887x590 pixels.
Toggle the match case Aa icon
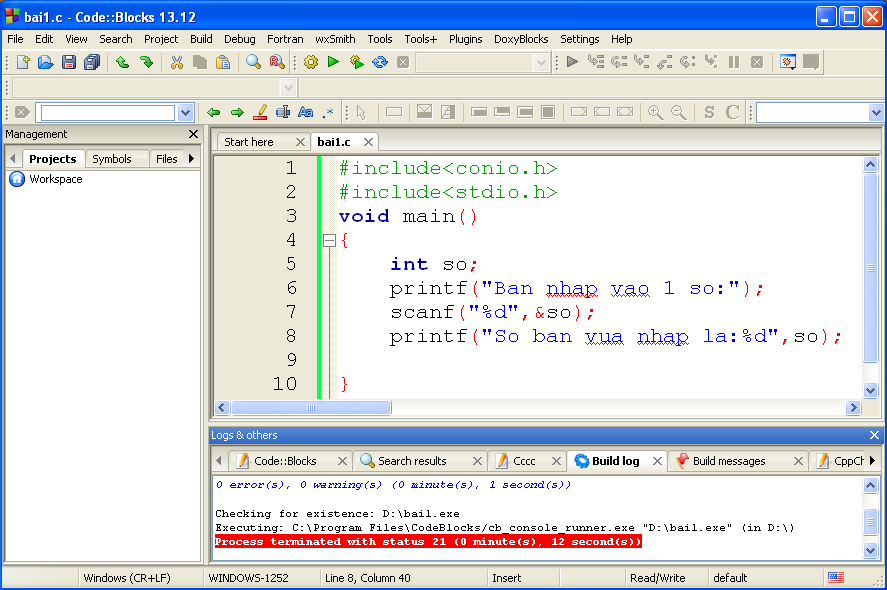(x=305, y=112)
